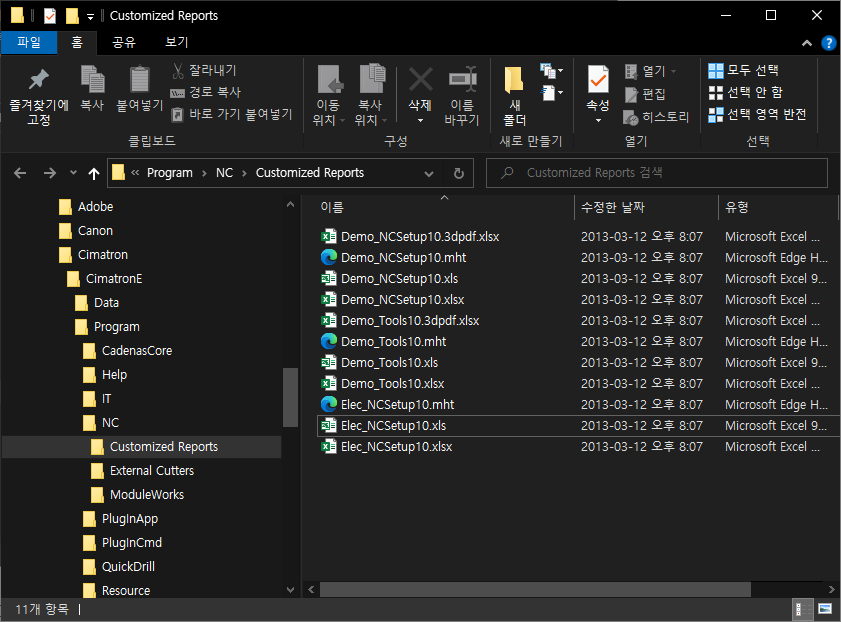This screenshot has height=622, width=841.
Task: Click the Edit (편집) icon
Action: click(631, 94)
